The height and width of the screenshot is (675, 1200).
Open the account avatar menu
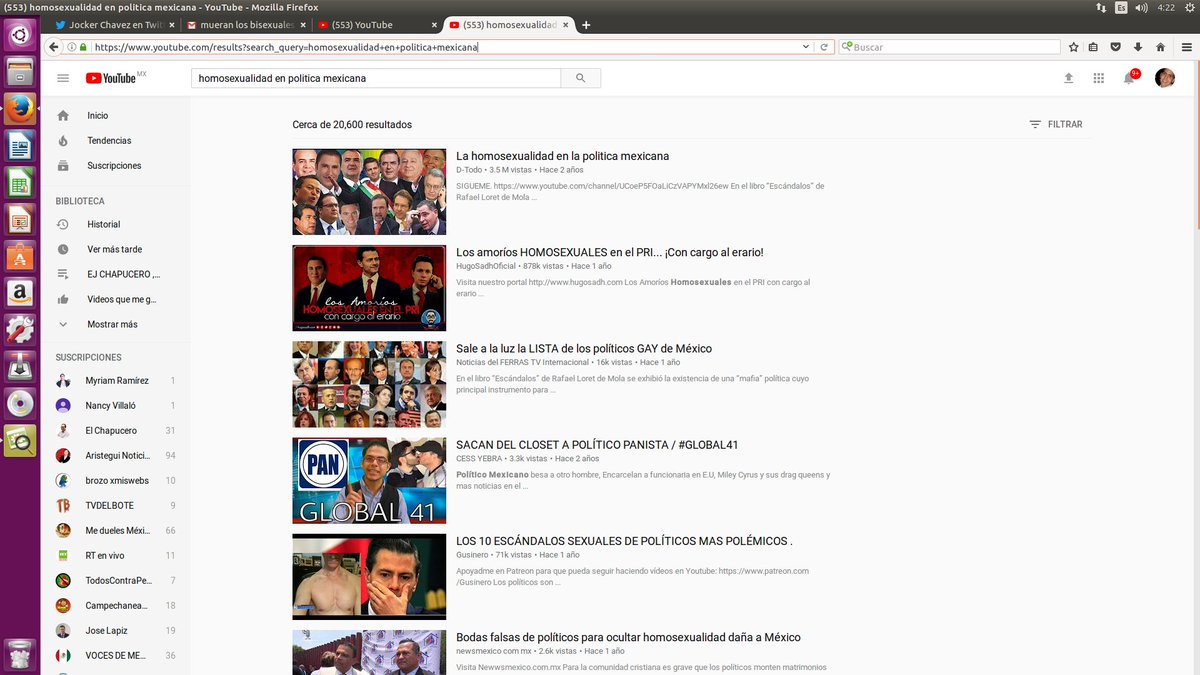tap(1165, 78)
